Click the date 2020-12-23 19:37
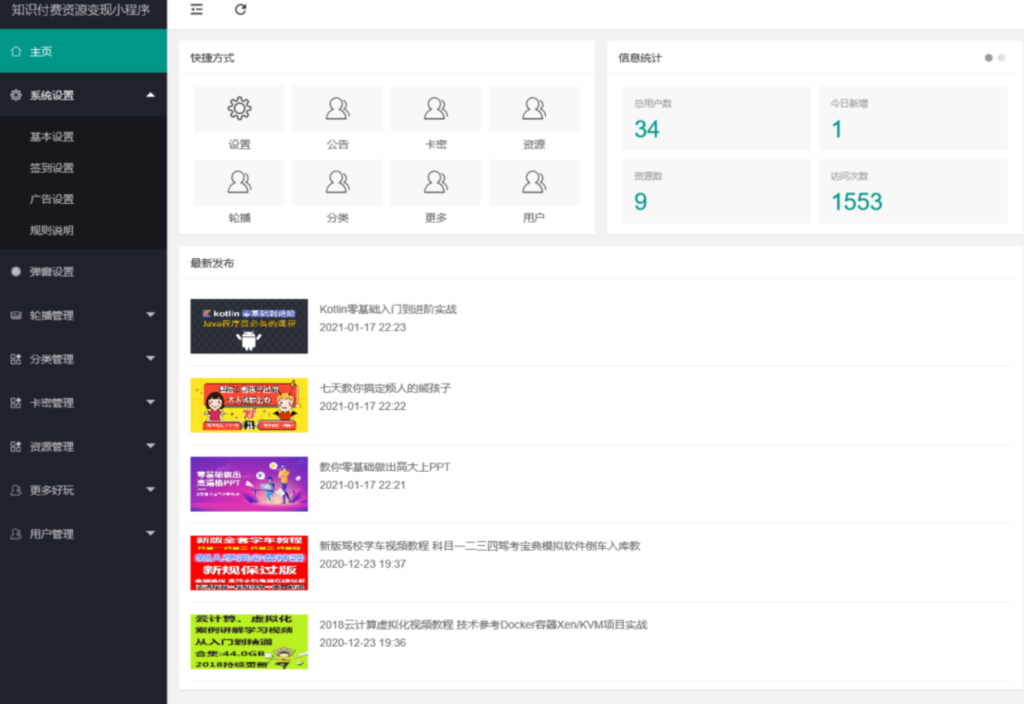 coord(362,565)
